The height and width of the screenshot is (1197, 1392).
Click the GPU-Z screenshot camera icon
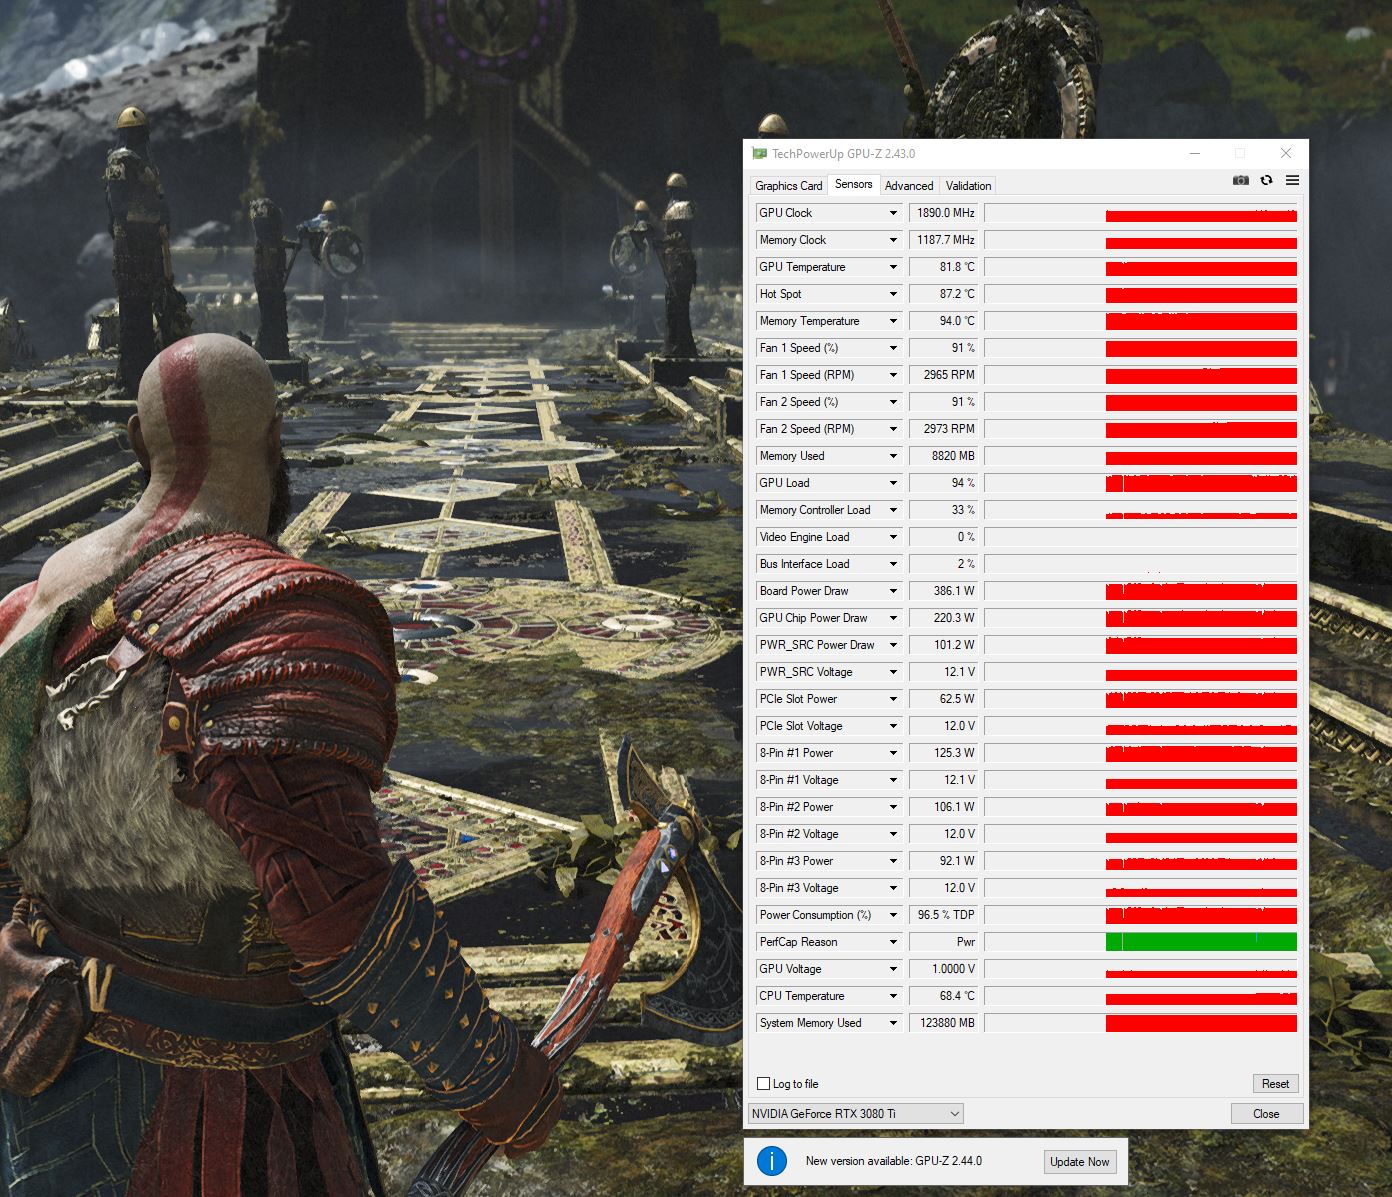(1240, 180)
